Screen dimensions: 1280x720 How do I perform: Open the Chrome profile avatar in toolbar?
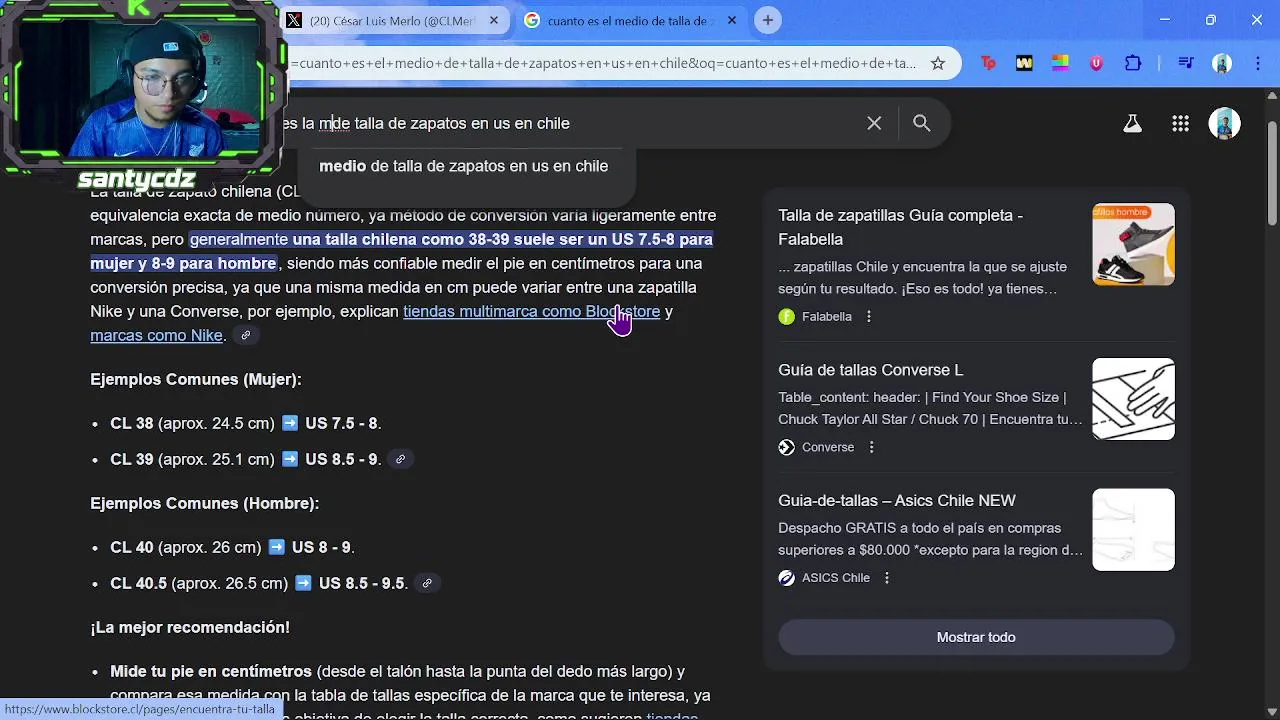pyautogui.click(x=1222, y=63)
